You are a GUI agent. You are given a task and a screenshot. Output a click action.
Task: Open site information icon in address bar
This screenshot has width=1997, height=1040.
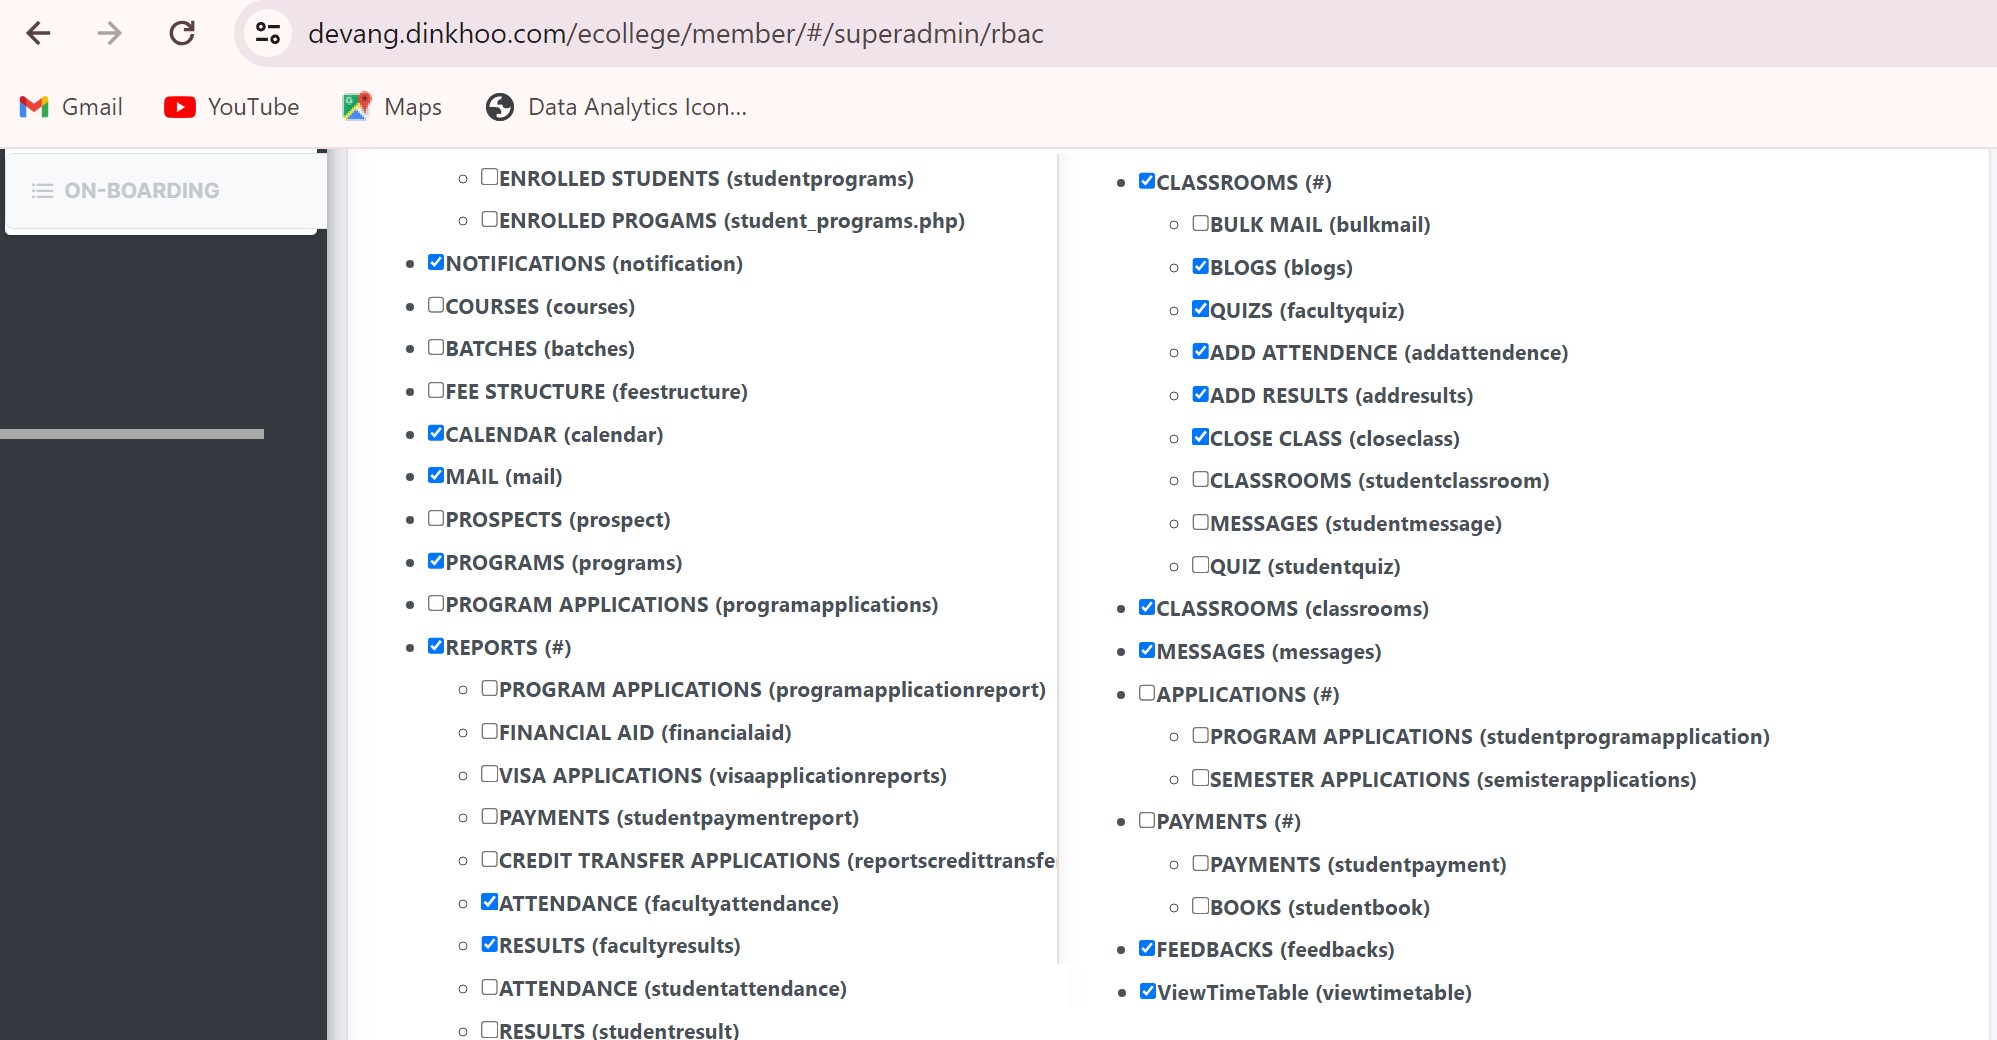(x=267, y=33)
